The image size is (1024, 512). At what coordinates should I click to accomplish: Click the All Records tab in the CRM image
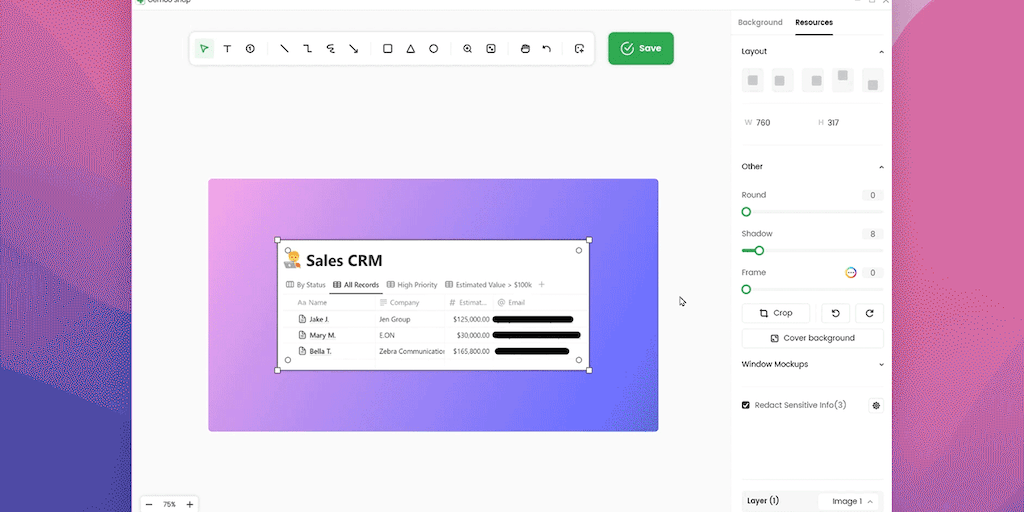[356, 285]
